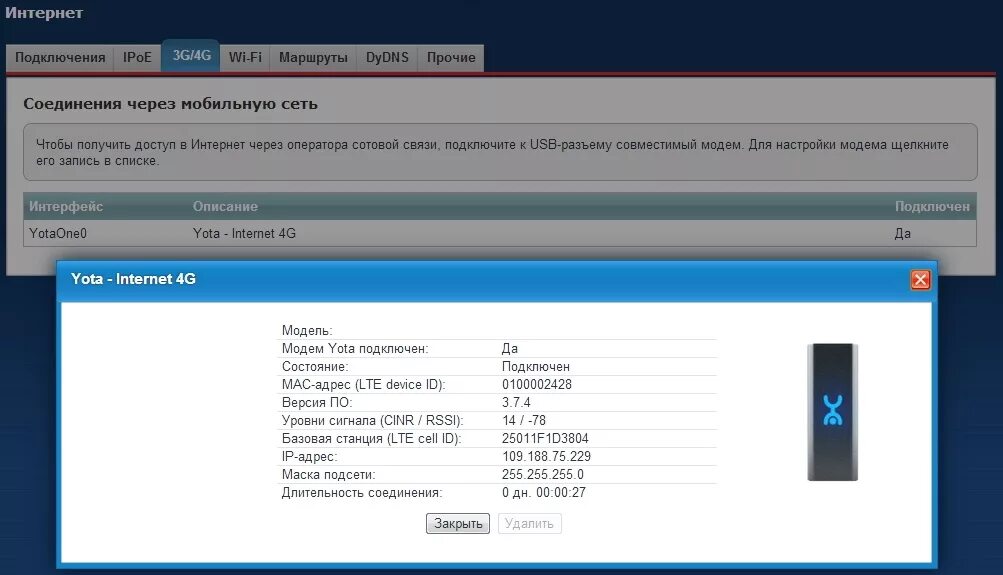Click the MAC value 0100002428
Viewport: 1003px width, 575px height.
(537, 384)
